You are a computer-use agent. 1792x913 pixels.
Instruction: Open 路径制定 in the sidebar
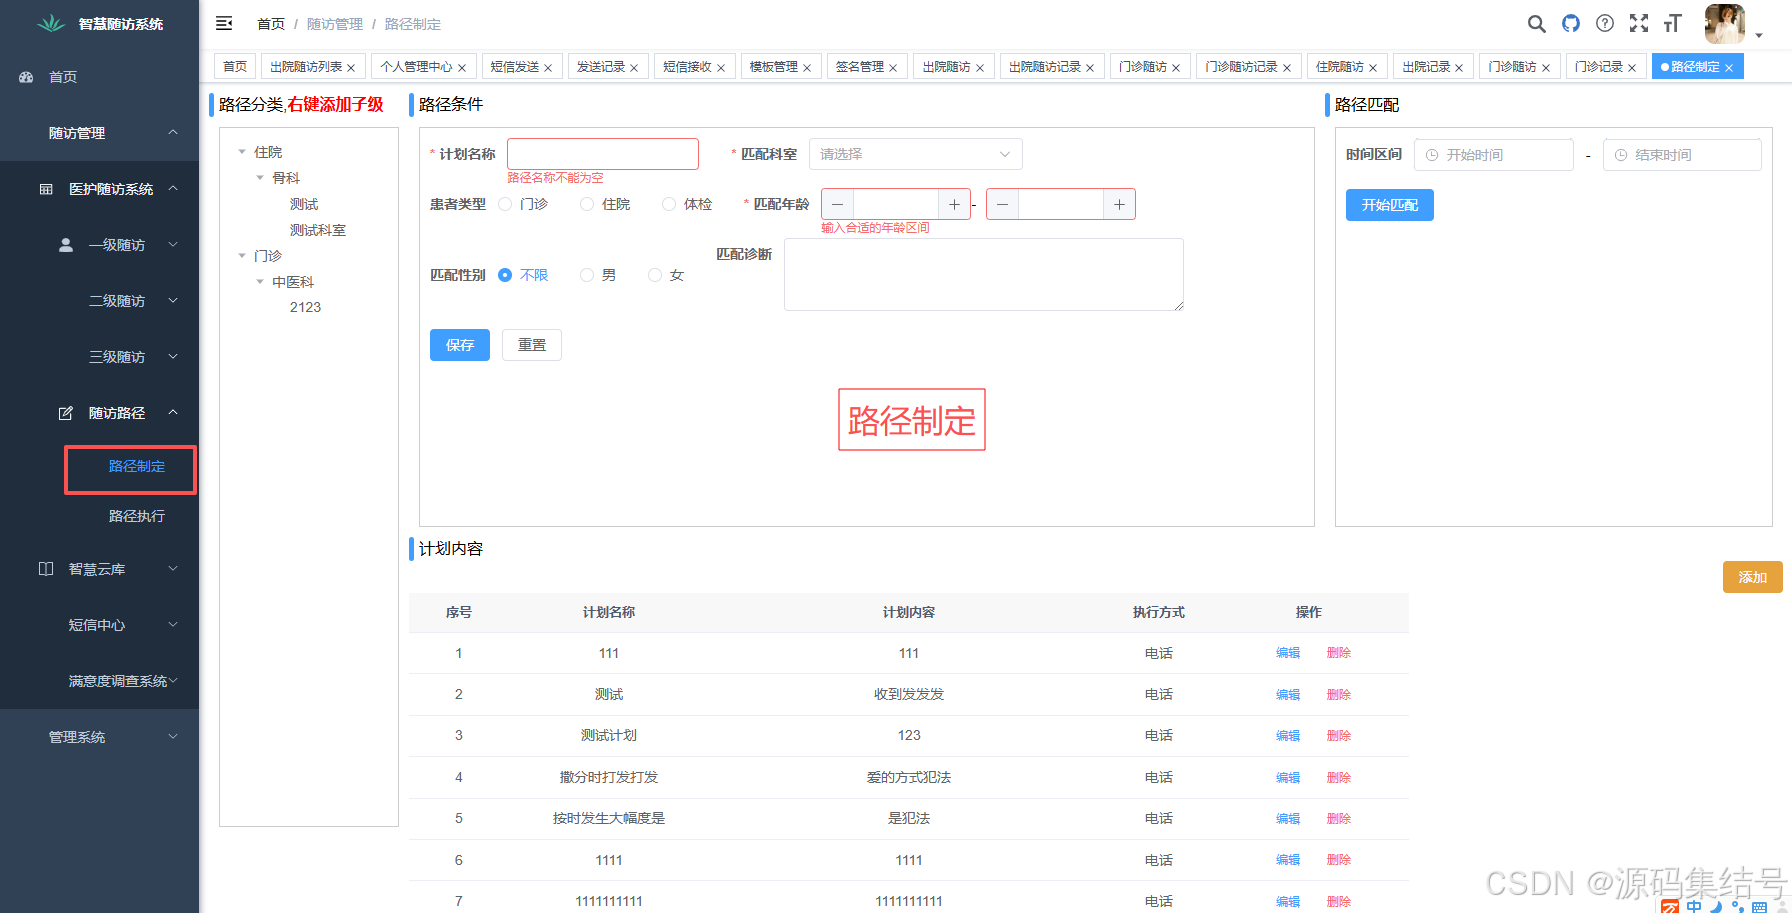coord(137,466)
